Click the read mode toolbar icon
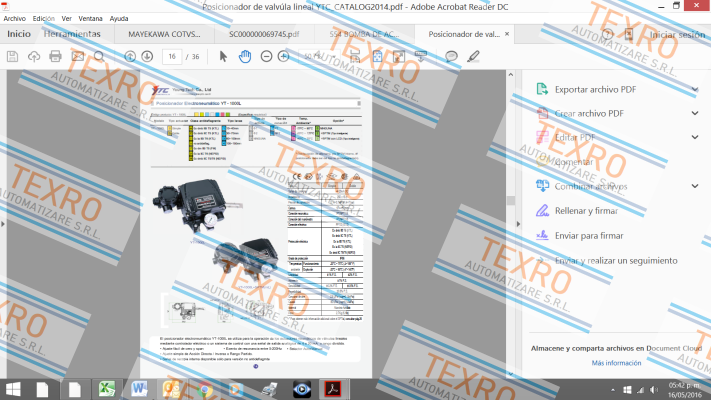 (x=421, y=56)
